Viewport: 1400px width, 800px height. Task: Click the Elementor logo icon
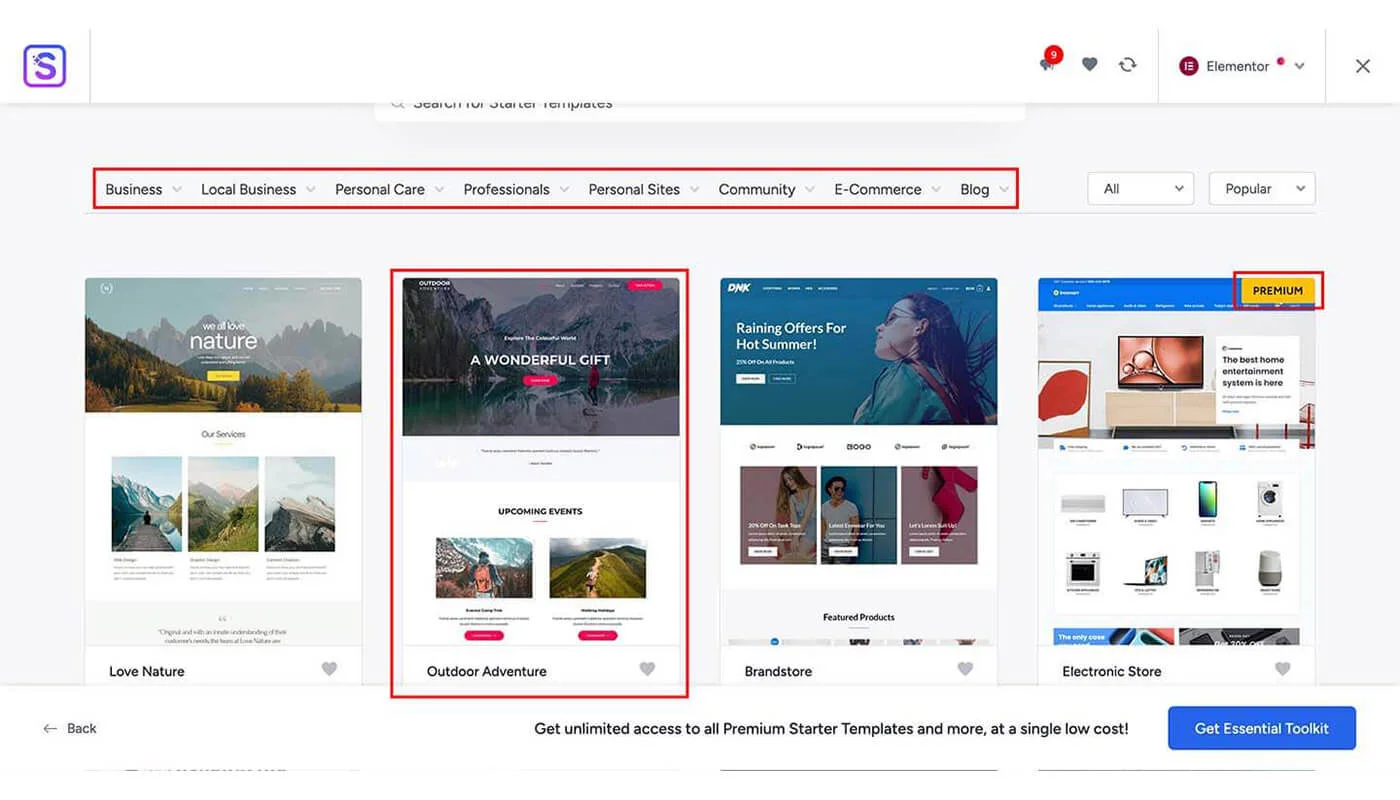1188,66
